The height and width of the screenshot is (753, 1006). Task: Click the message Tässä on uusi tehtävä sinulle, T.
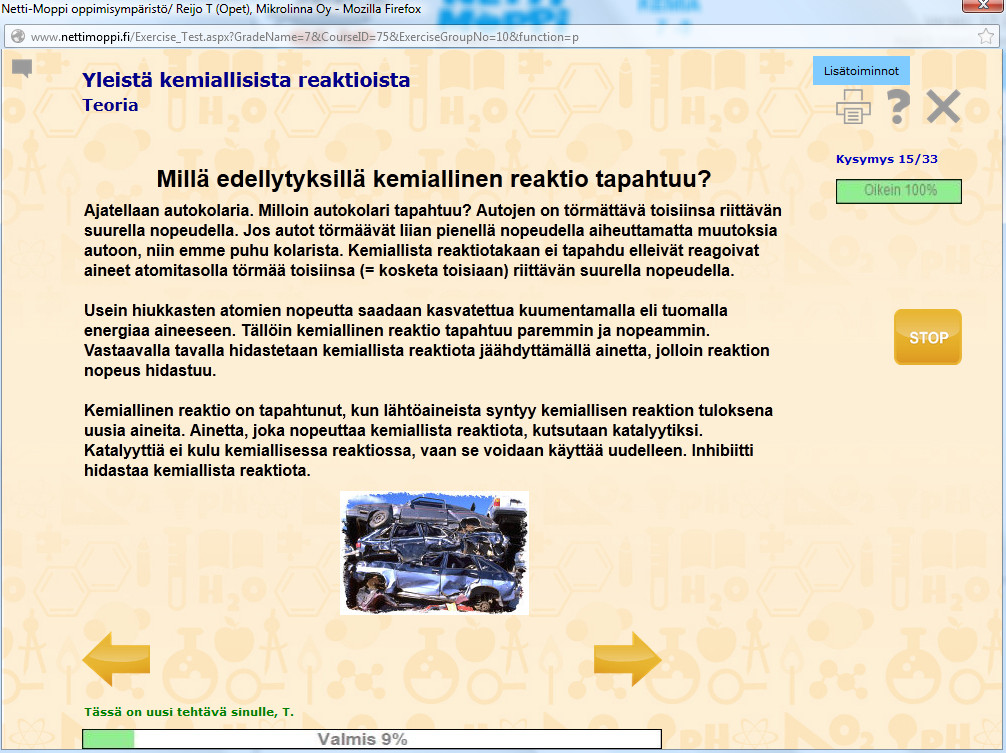coord(189,712)
